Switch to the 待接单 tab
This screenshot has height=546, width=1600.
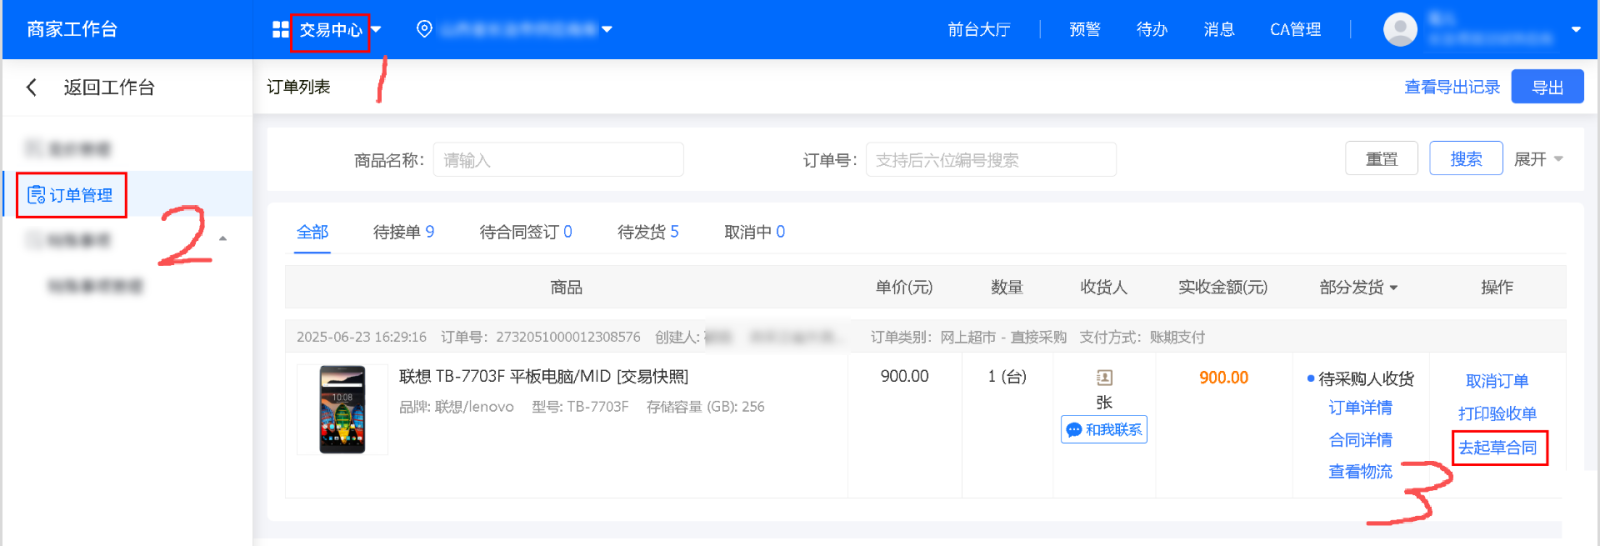[x=403, y=232]
